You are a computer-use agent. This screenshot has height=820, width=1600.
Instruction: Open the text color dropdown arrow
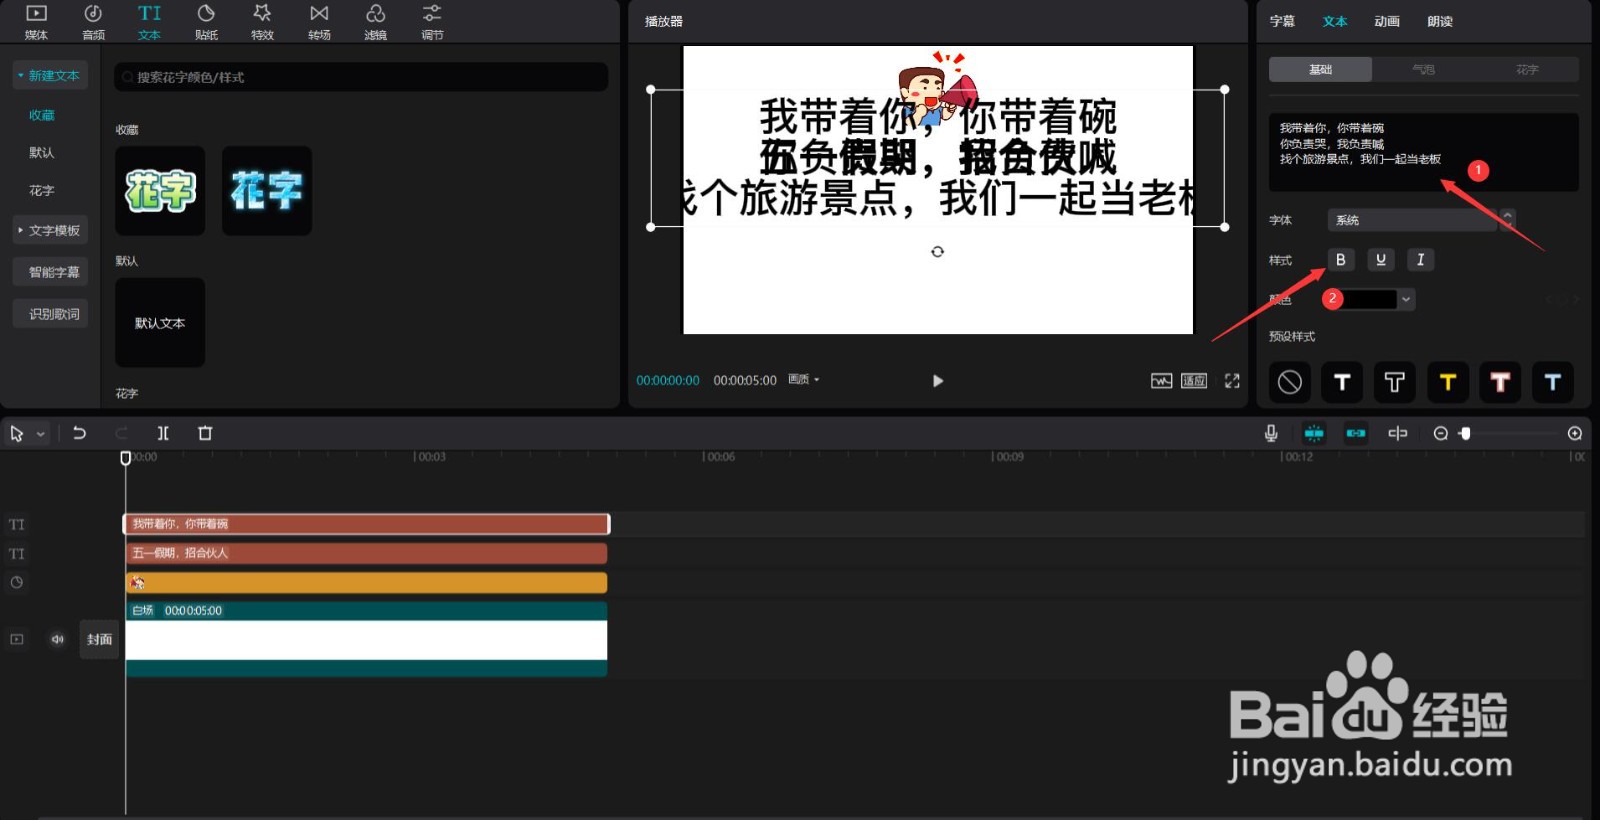coord(1406,299)
